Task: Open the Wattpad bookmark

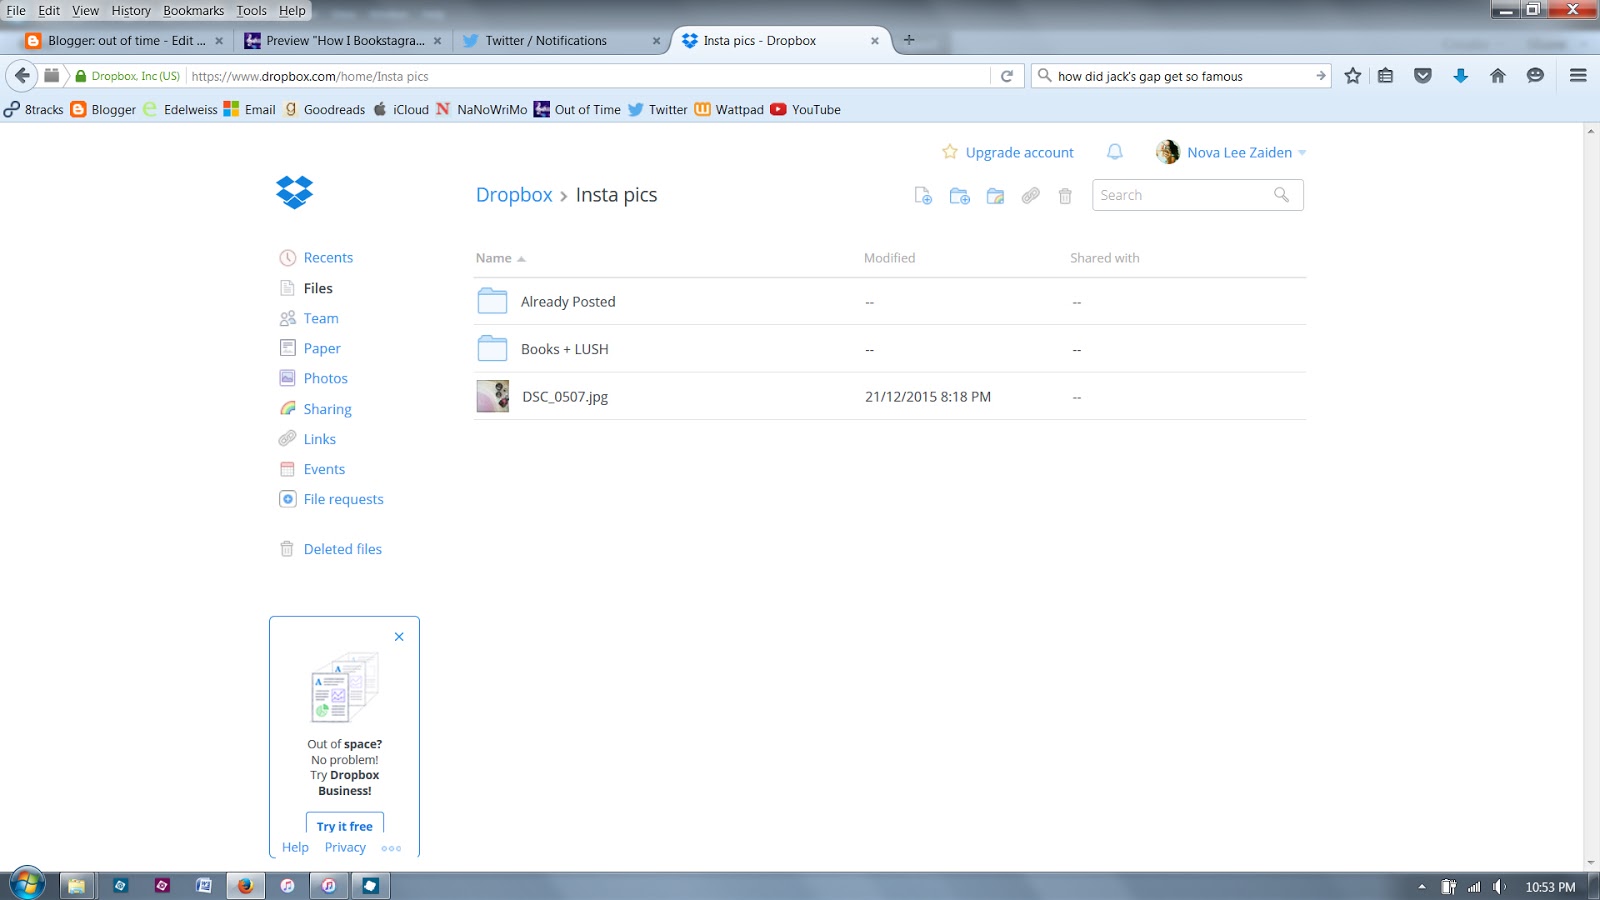Action: point(729,110)
